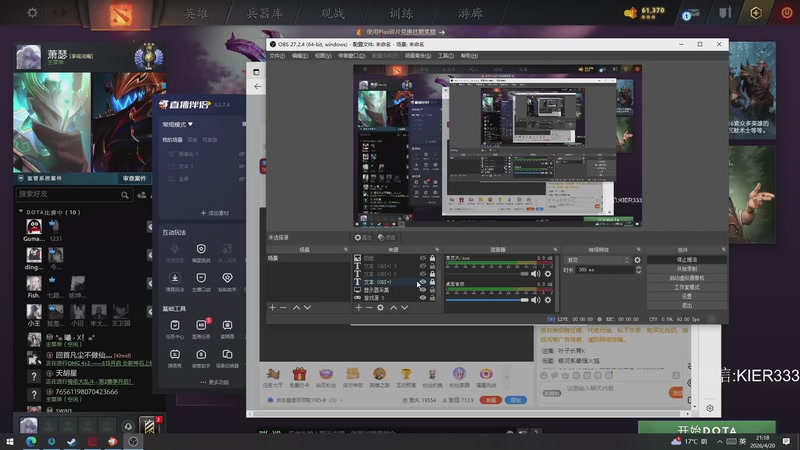Image resolution: width=800 pixels, height=450 pixels.
Task: Open the Dota mail notification icon
Action: click(691, 14)
